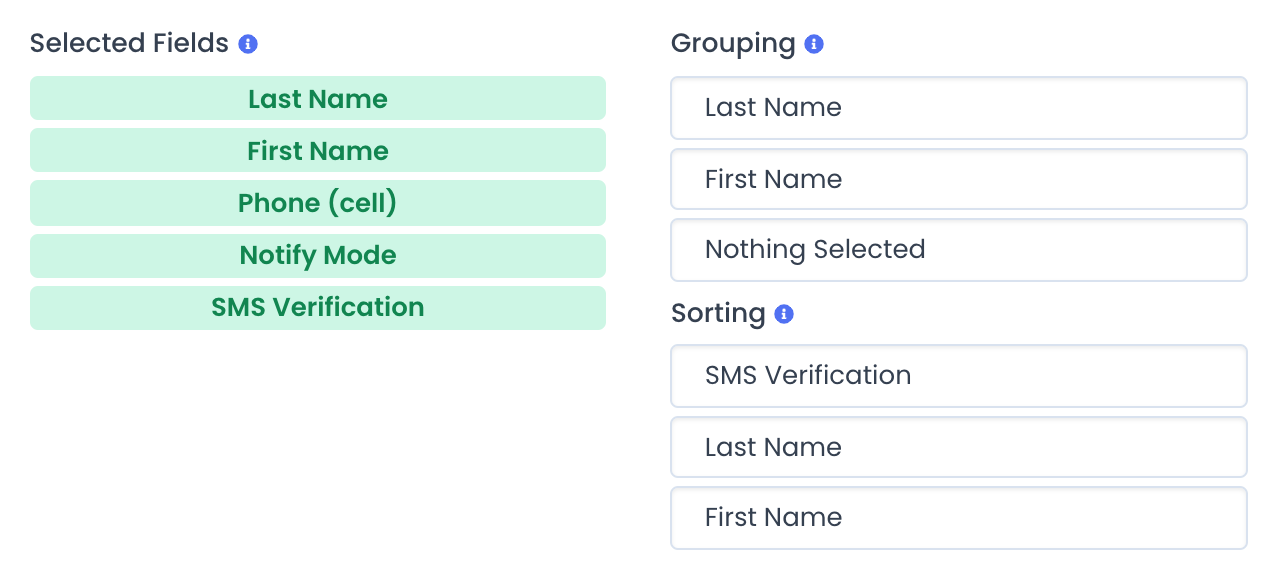Open the Nothing Selected grouping dropdown
Viewport: 1280px width, 578px height.
(x=959, y=249)
